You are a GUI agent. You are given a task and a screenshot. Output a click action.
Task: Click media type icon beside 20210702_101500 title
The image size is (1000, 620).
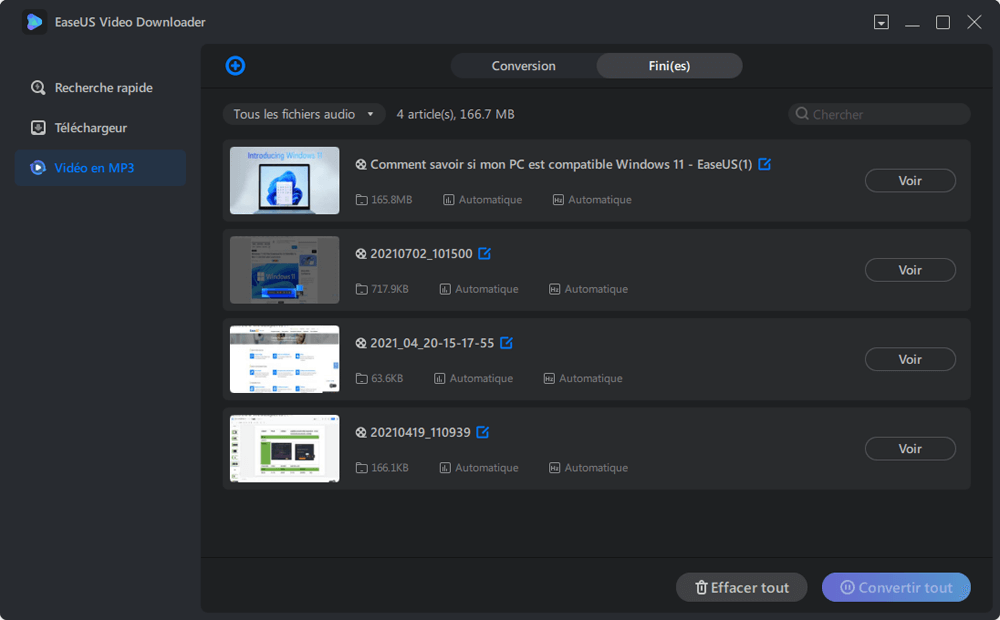pos(361,254)
